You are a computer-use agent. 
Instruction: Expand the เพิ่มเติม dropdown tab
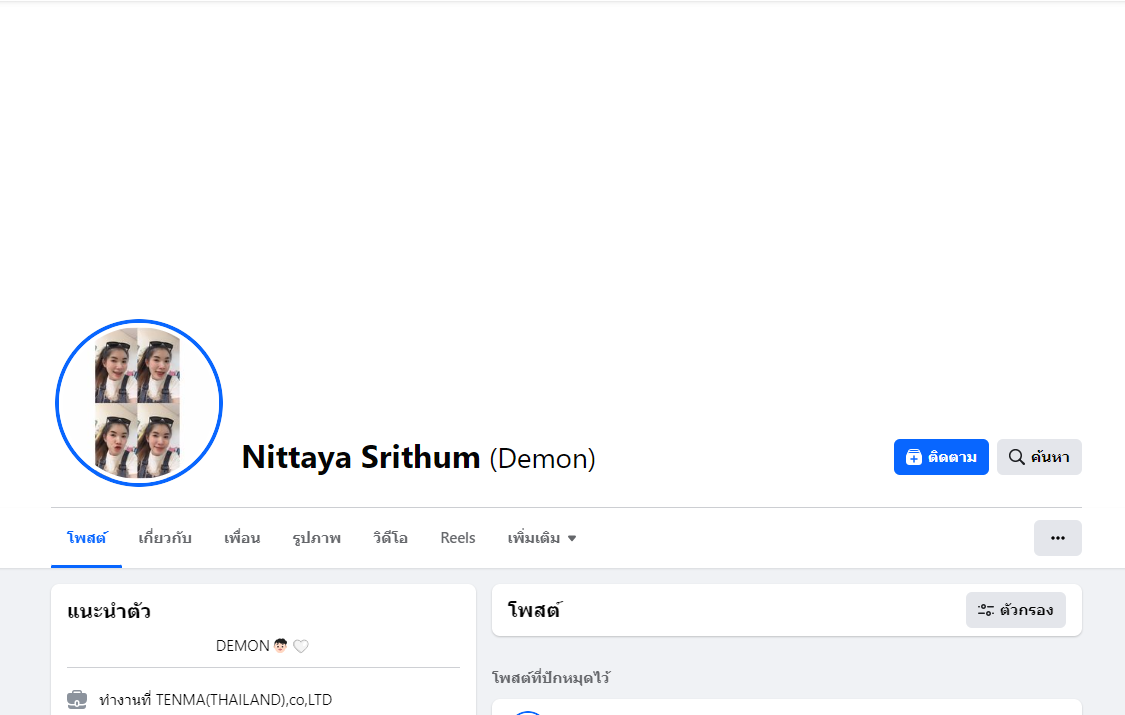(542, 538)
